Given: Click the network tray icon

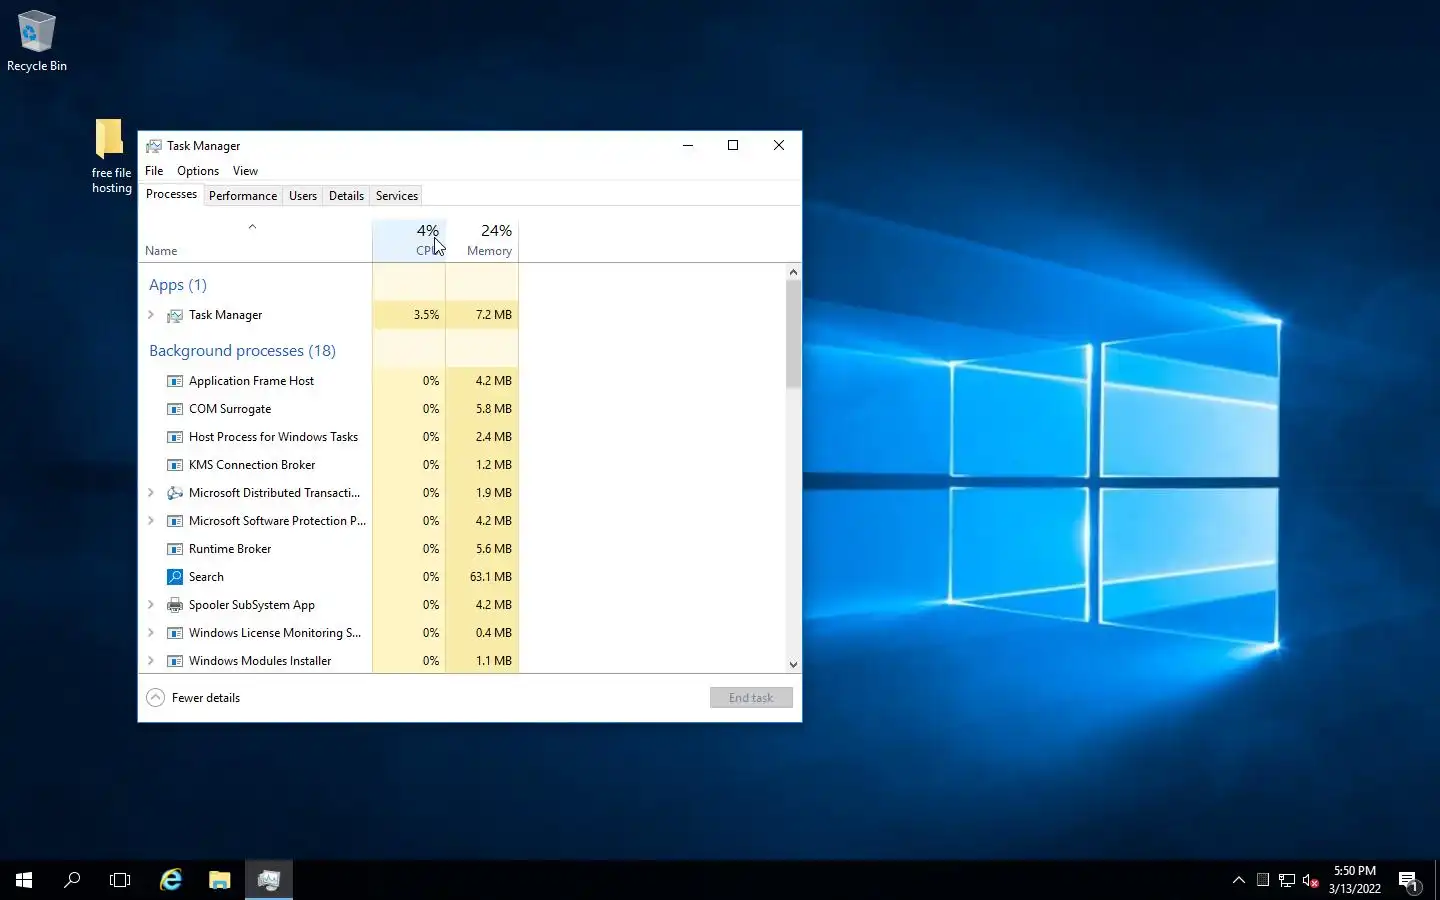Looking at the screenshot, I should click(1287, 881).
